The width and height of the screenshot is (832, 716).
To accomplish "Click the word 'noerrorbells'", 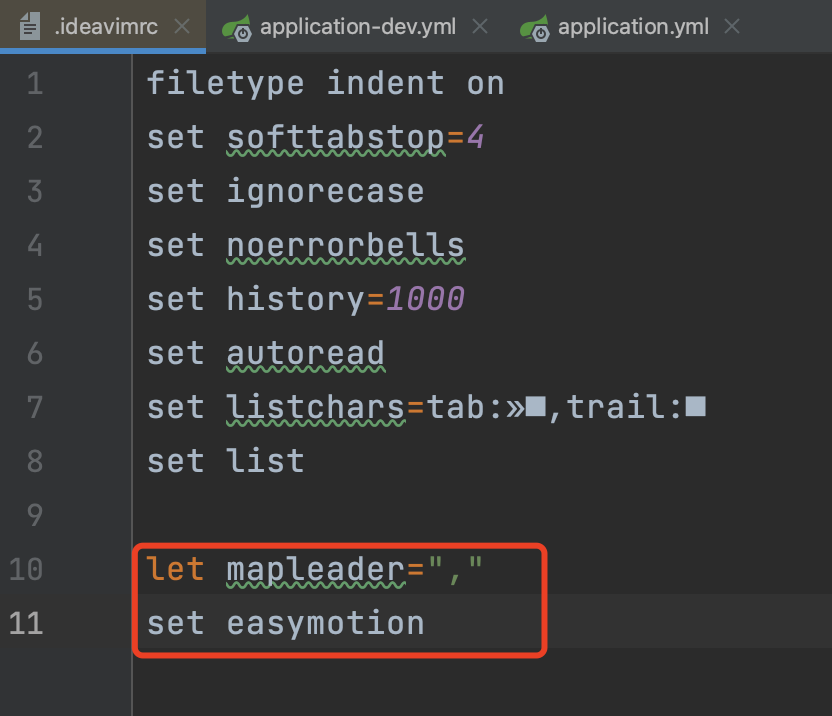I will [345, 246].
